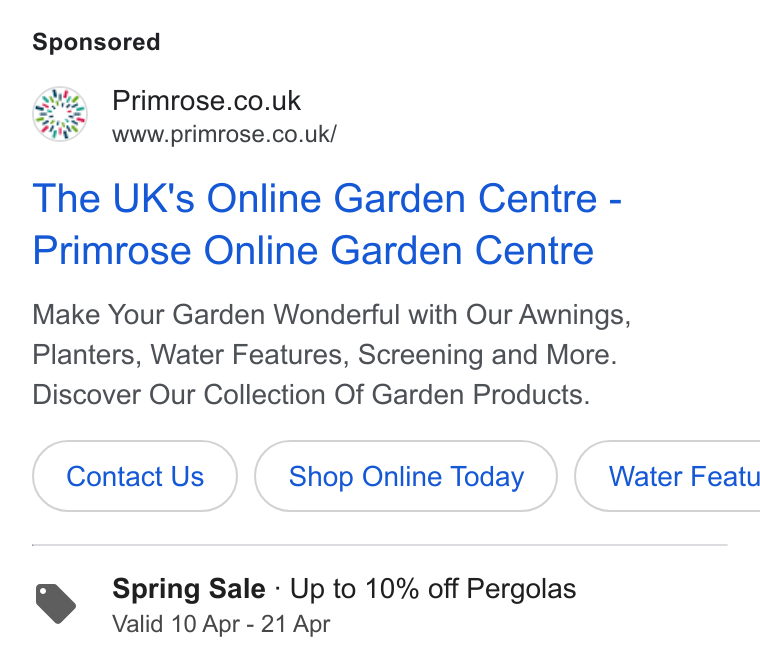Select the Contact Us chip
Image resolution: width=760 pixels, height=662 pixels.
[135, 476]
